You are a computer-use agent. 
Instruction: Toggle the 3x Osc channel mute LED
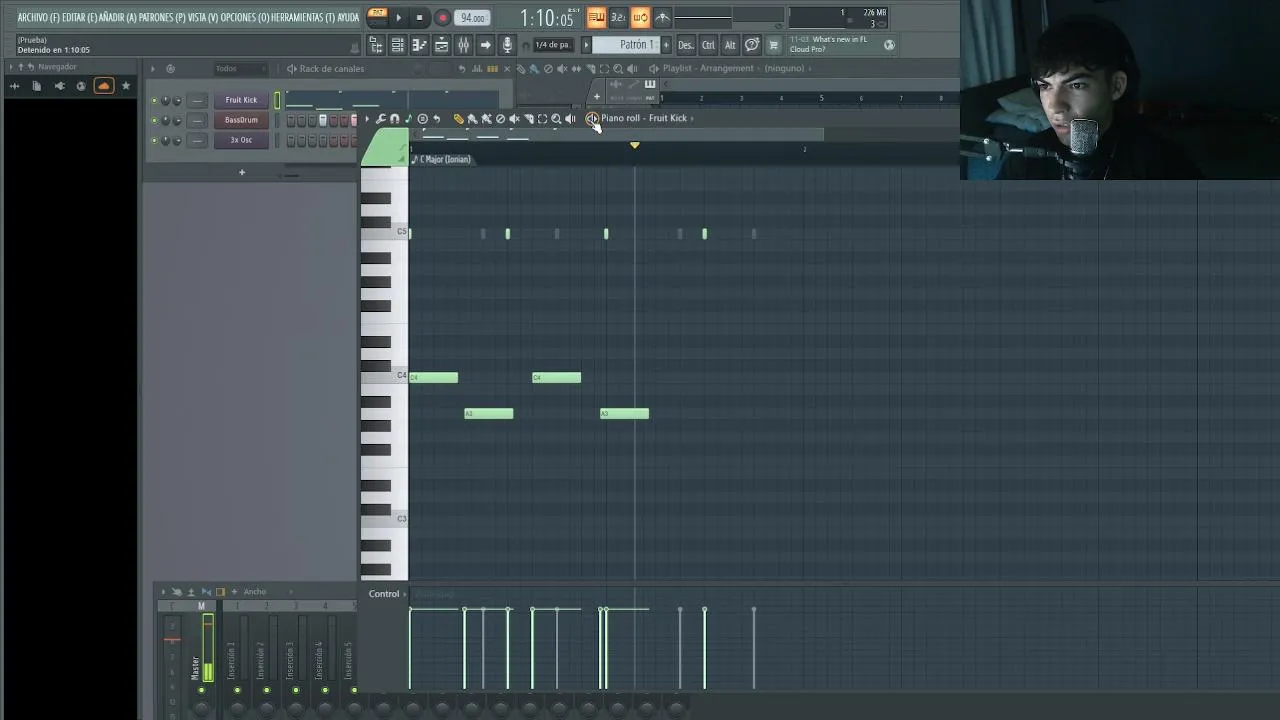[x=154, y=140]
